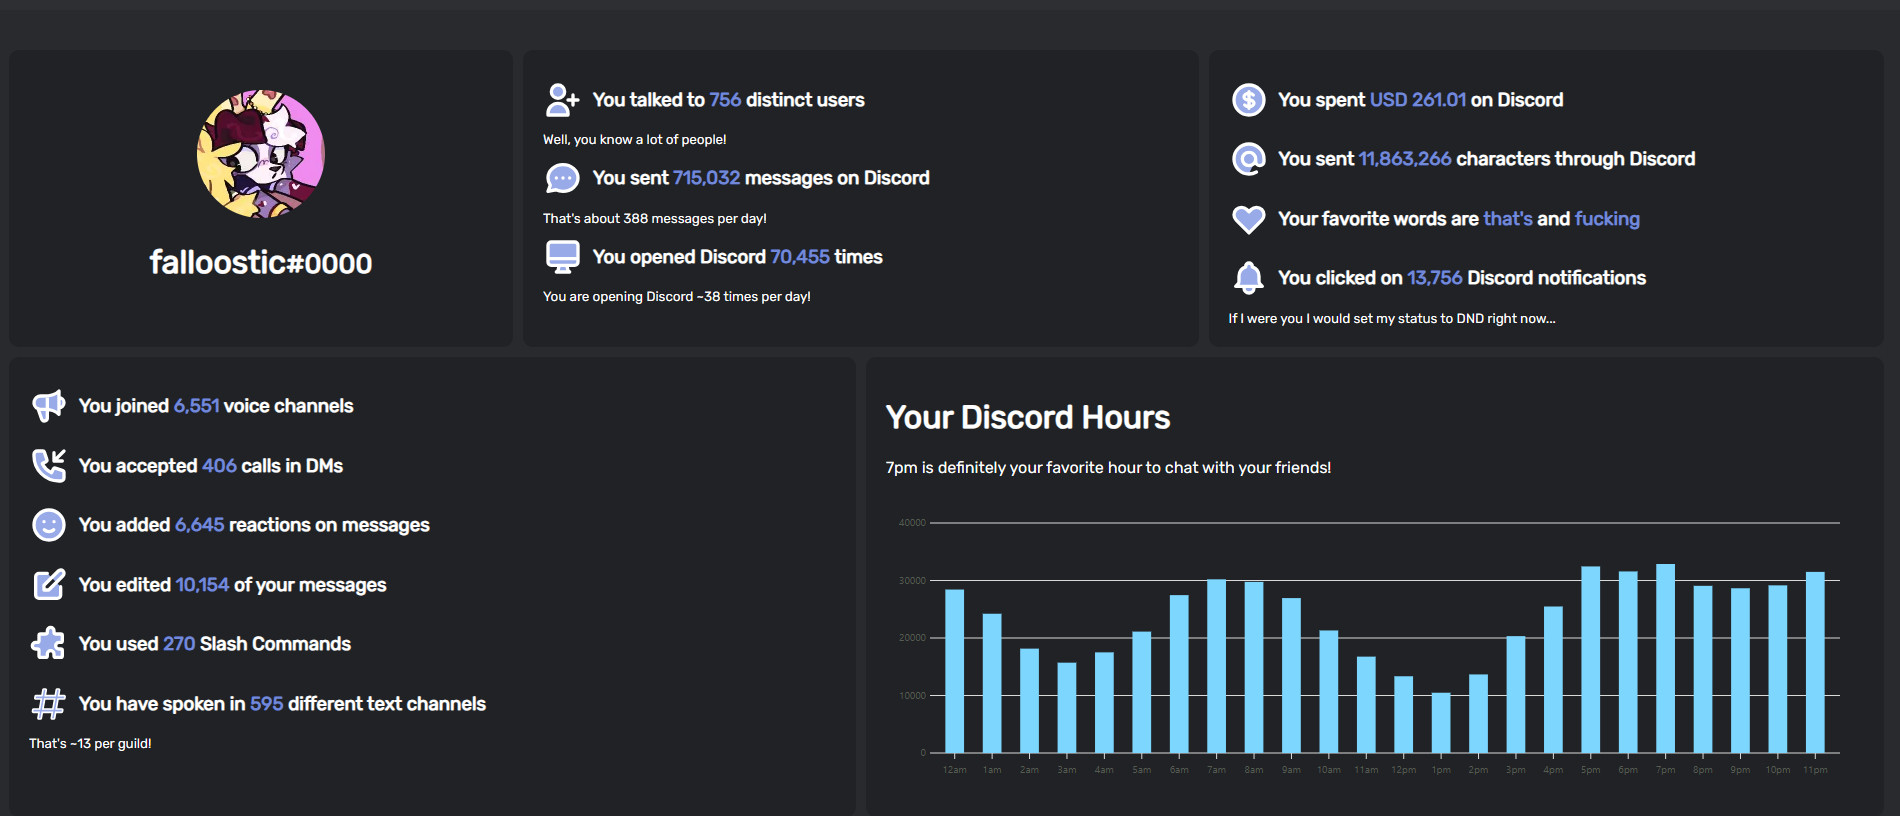Click the "Your Discord Hours" heading
Viewport: 1900px width, 816px height.
[1028, 417]
